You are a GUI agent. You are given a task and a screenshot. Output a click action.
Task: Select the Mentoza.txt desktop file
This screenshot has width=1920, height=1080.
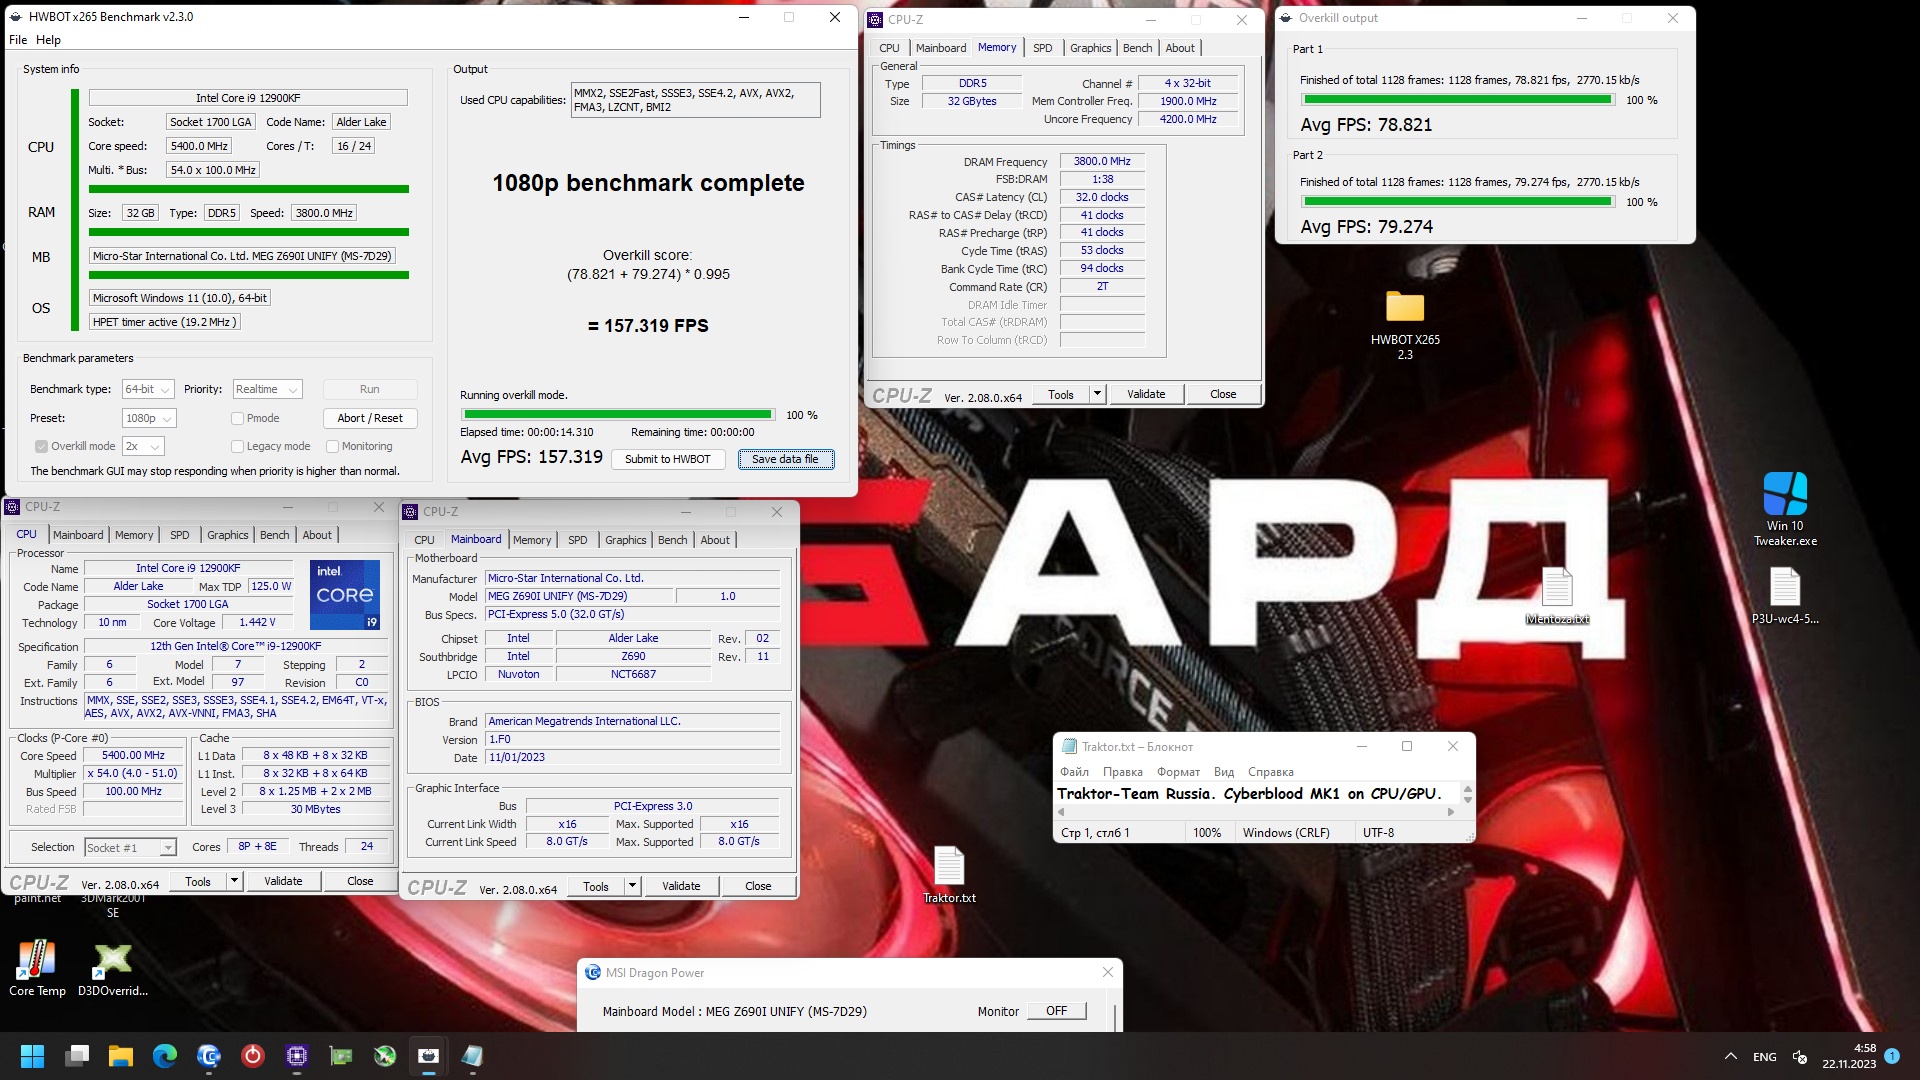tap(1557, 596)
